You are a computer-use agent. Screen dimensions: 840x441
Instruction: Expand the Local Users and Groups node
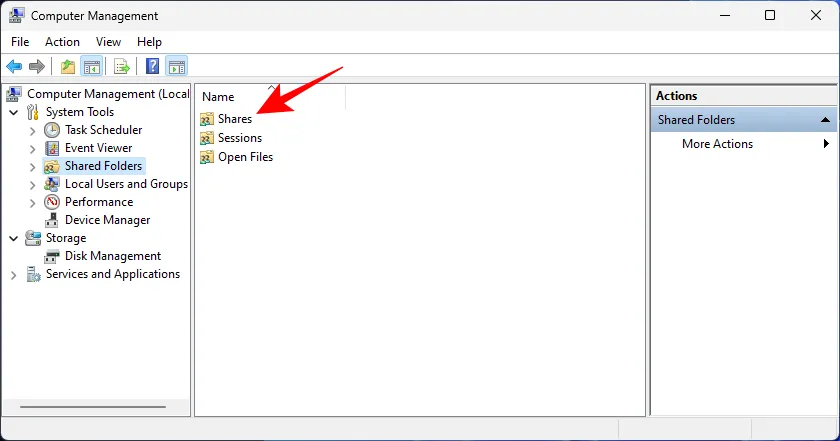(x=33, y=184)
